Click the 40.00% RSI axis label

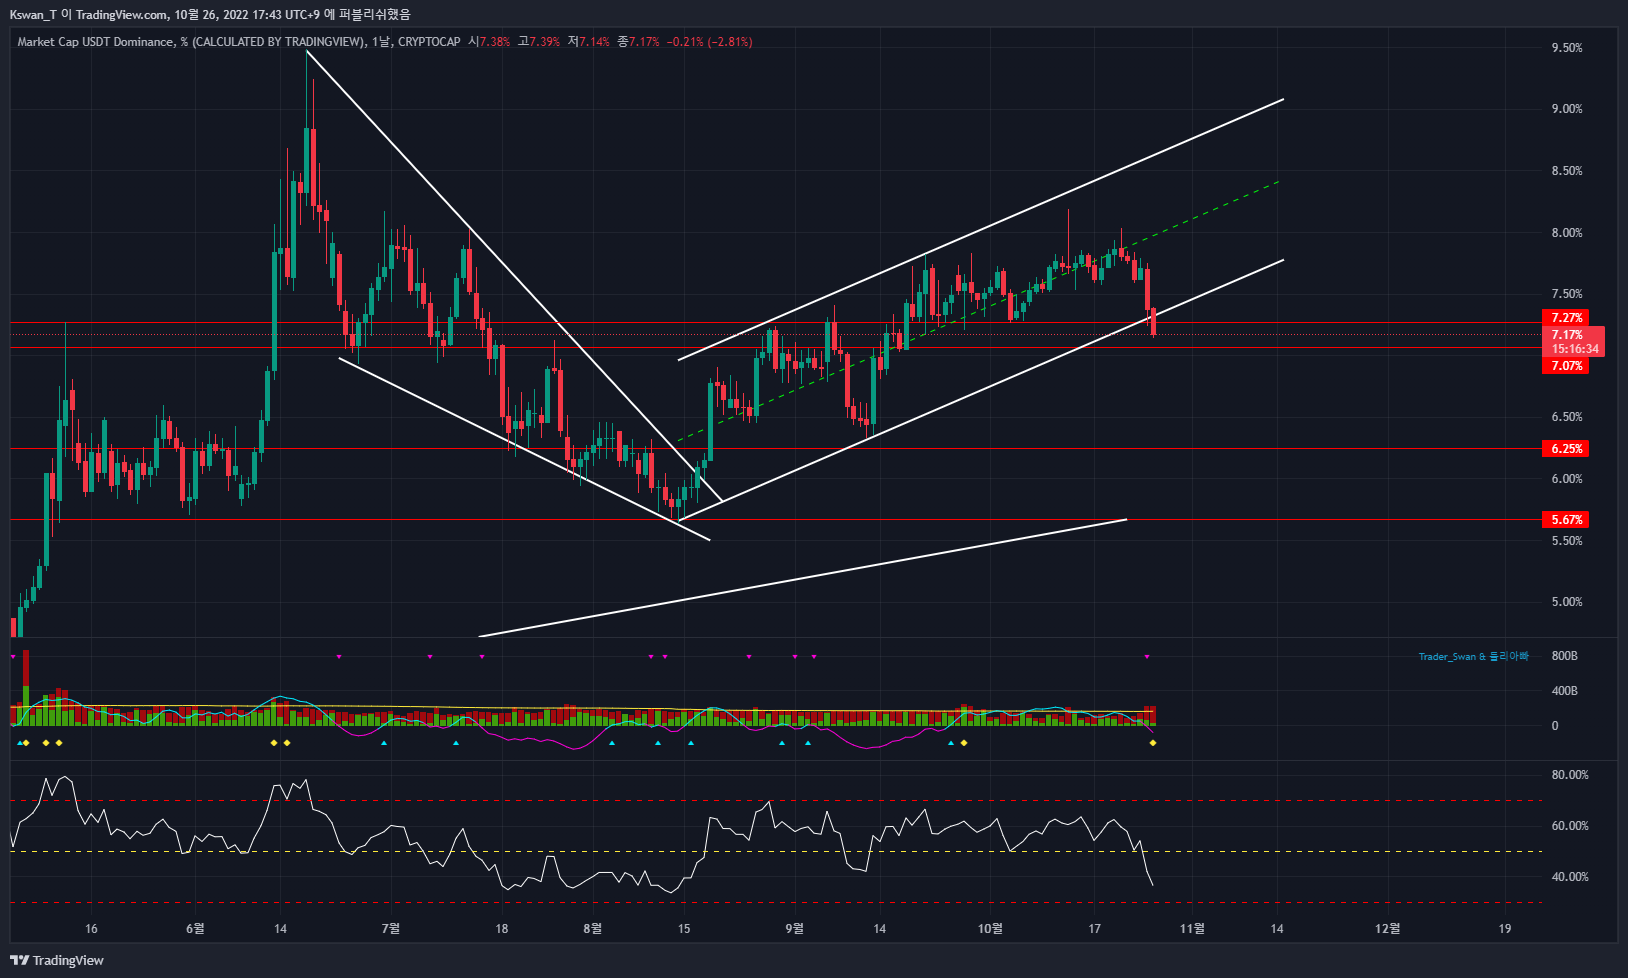pos(1570,877)
